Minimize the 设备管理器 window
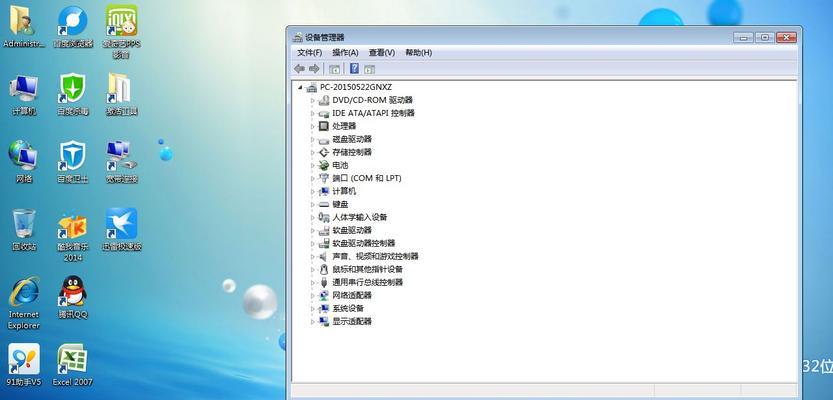Viewport: 833px width, 400px height. point(743,37)
